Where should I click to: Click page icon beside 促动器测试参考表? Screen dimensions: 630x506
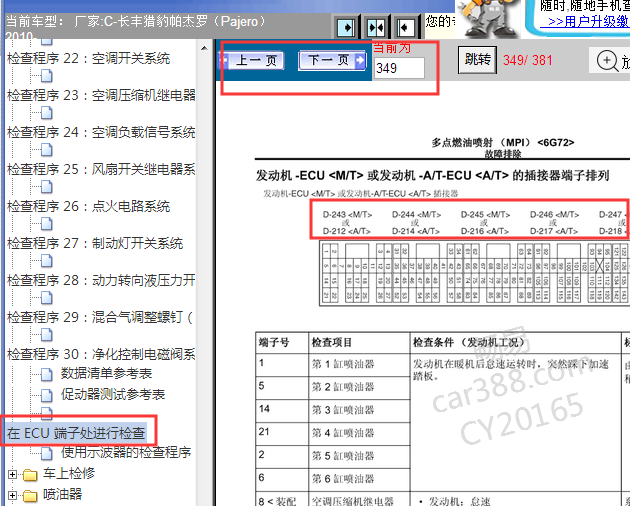point(47,395)
